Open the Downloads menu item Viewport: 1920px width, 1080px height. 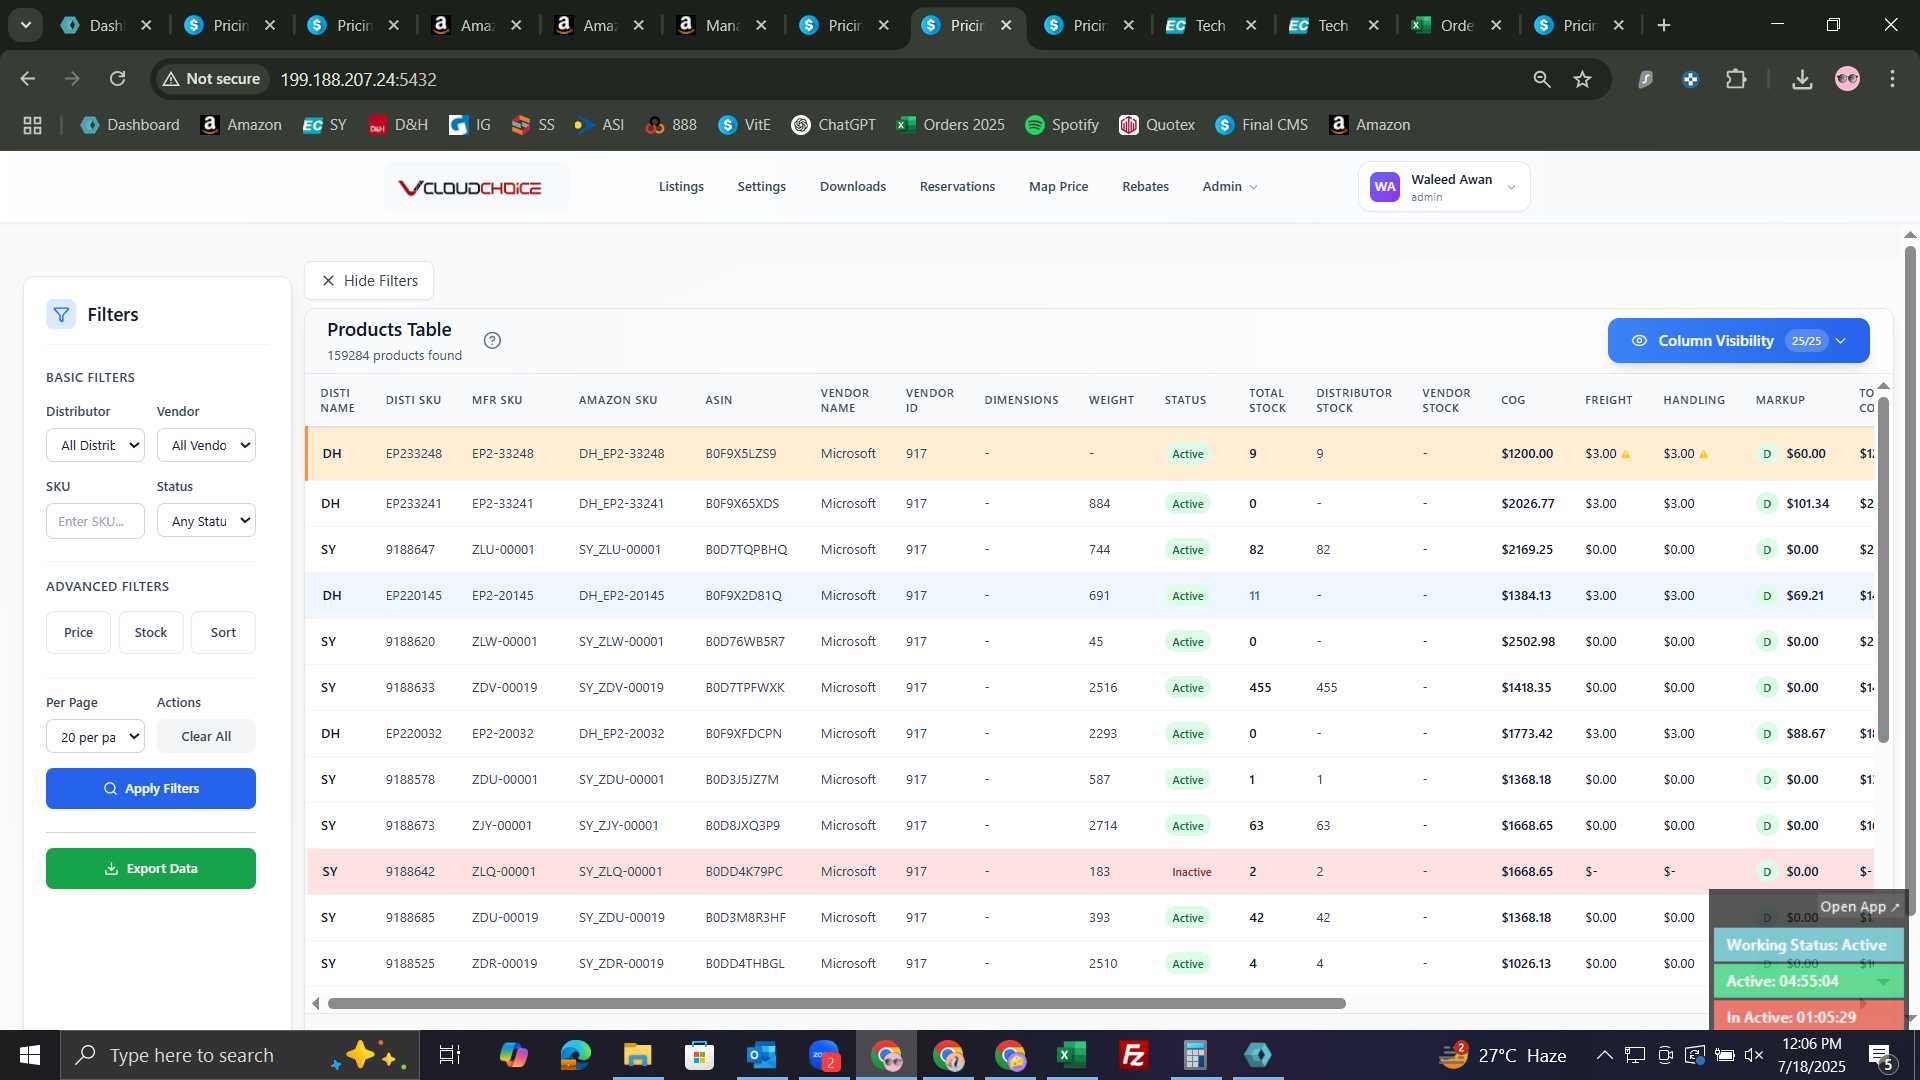pos(853,187)
